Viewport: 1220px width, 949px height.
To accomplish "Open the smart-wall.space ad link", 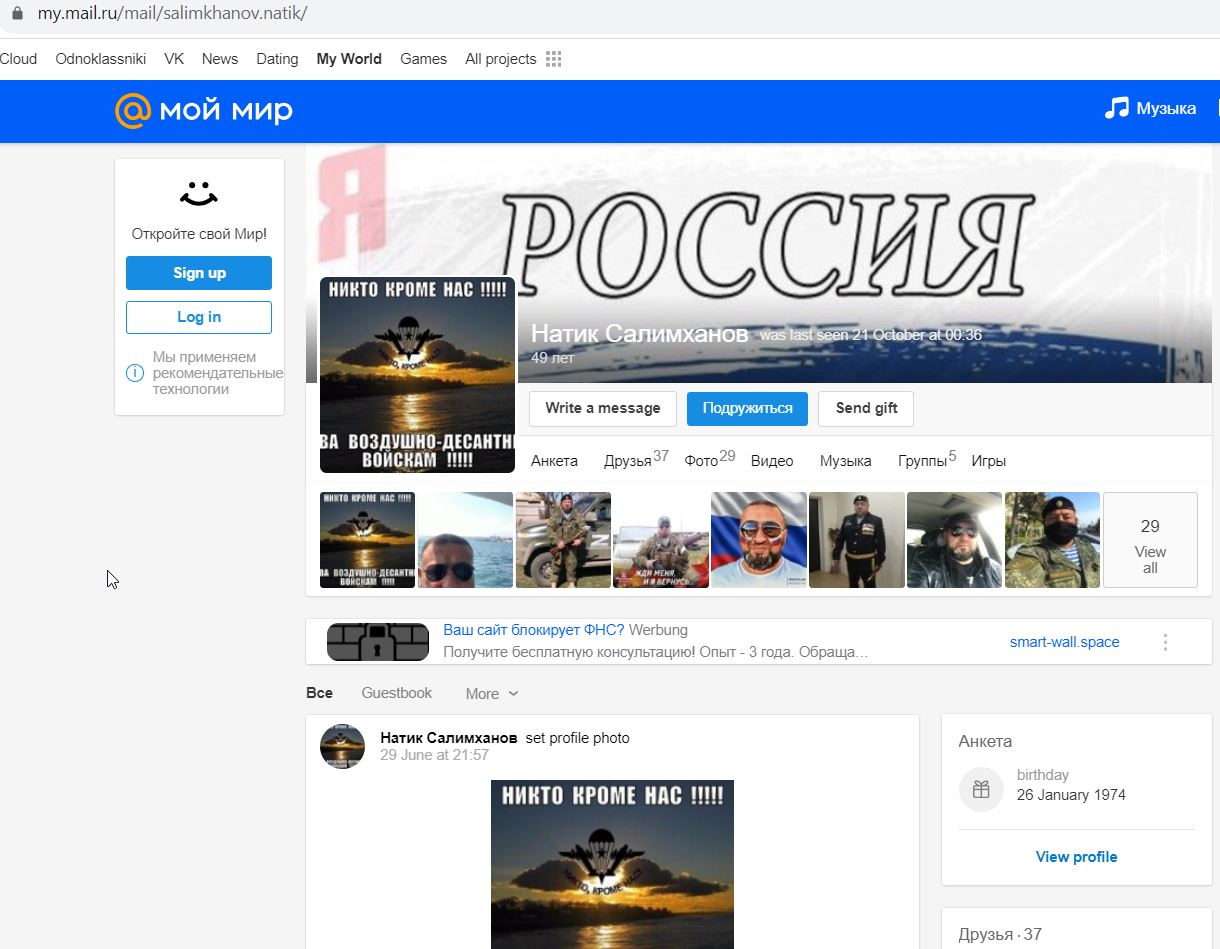I will [1065, 642].
